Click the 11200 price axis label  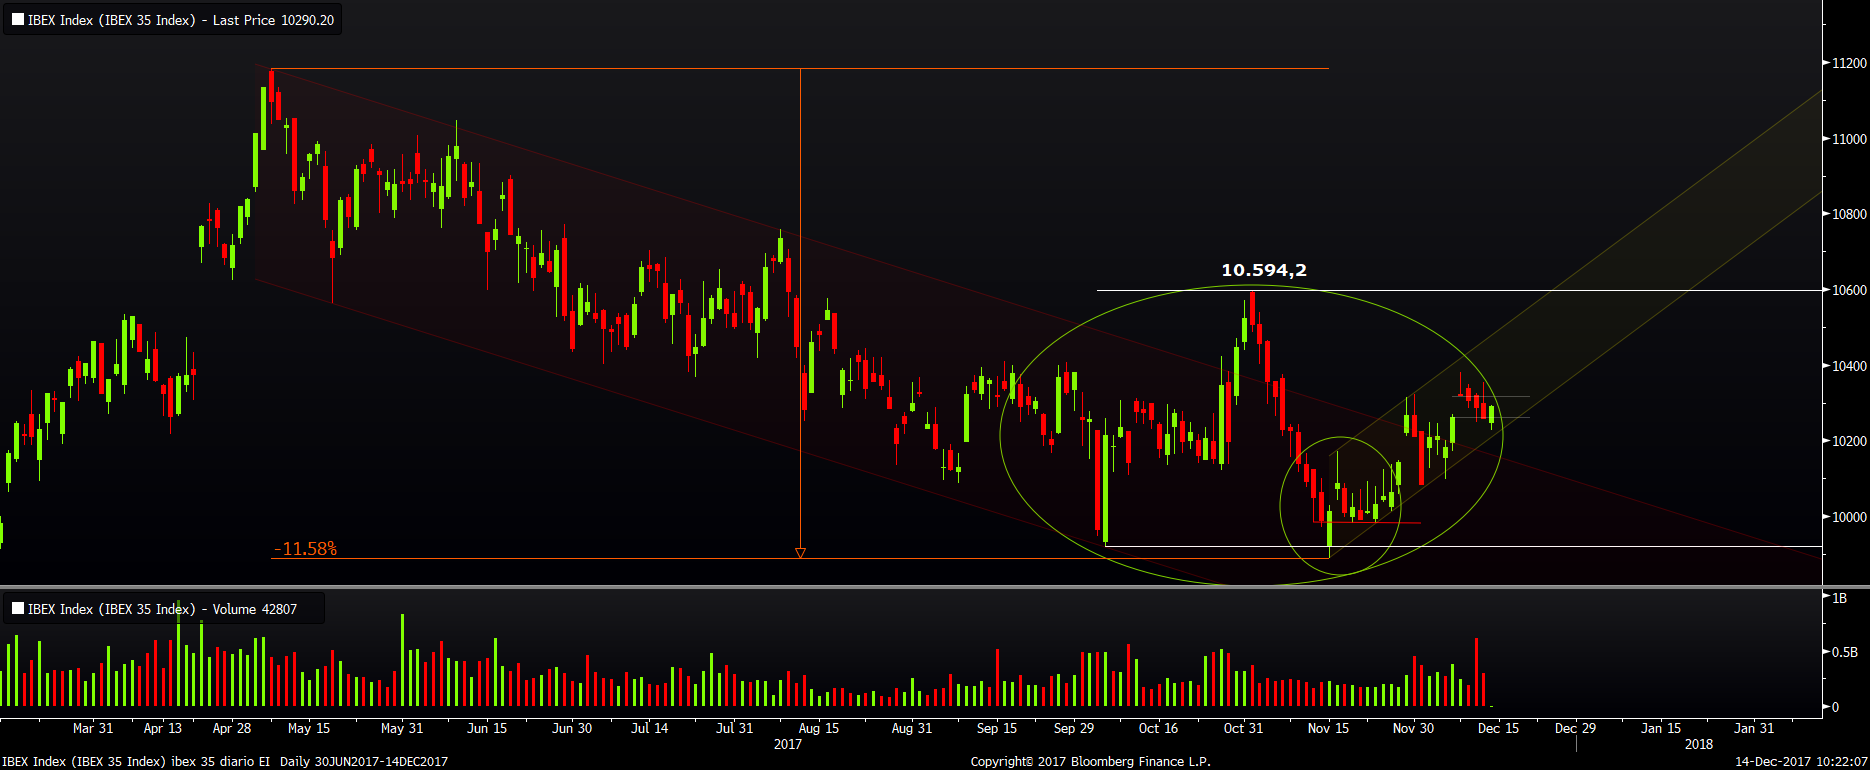1849,63
